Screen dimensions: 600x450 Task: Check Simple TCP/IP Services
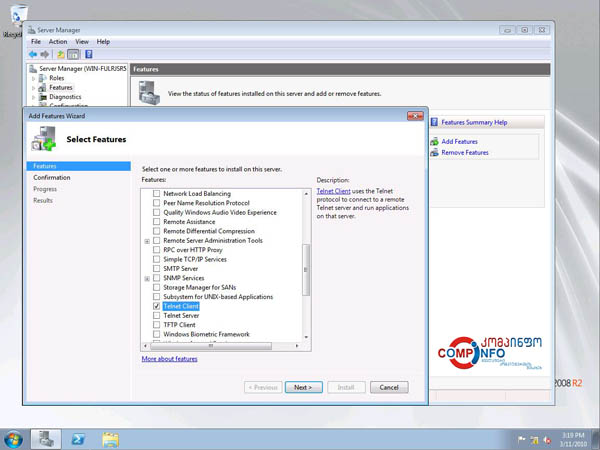click(157, 259)
